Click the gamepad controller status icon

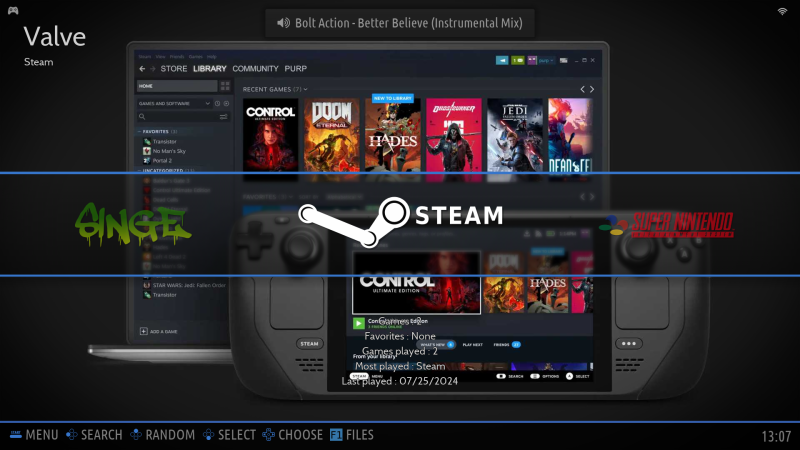point(13,11)
